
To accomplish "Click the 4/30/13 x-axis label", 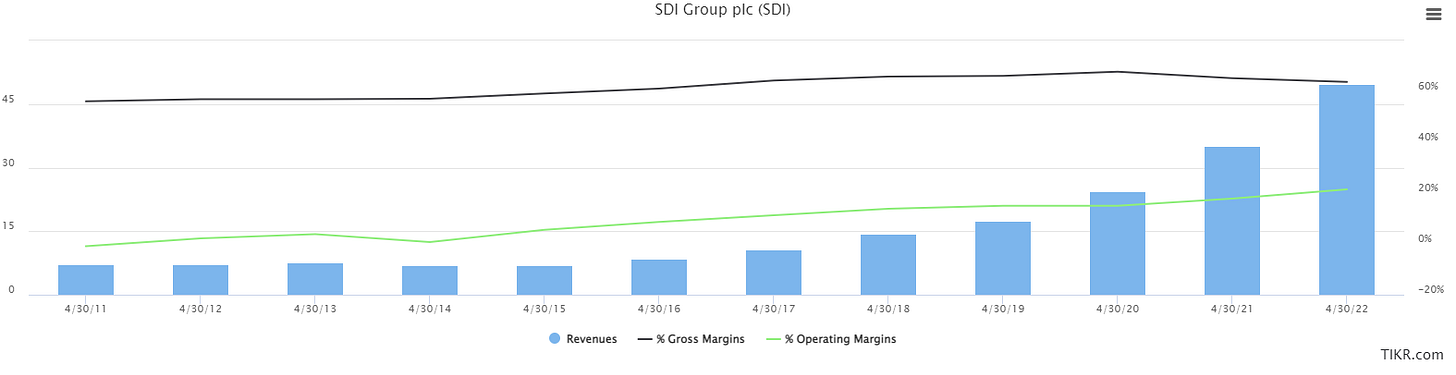I will point(315,309).
